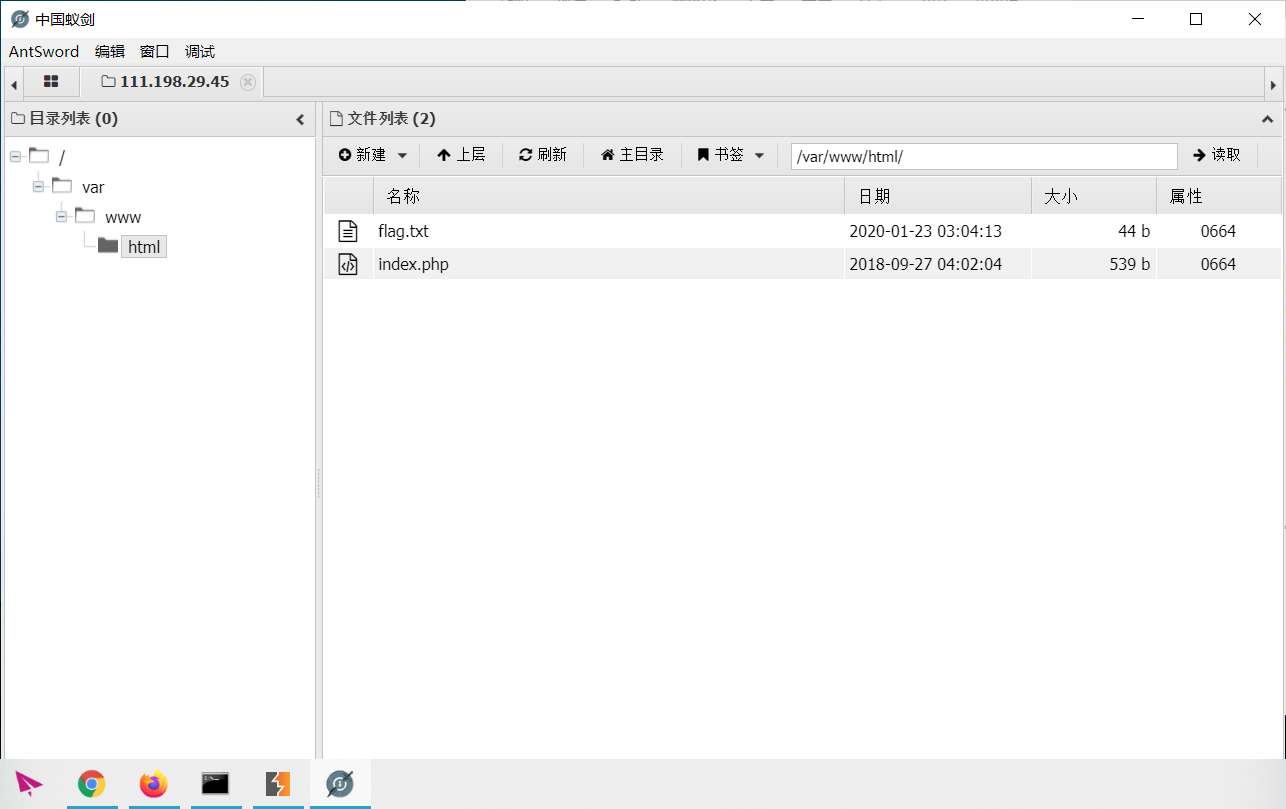Viewport: 1286px width, 809px height.
Task: Select the var folder in tree
Action: tap(93, 187)
